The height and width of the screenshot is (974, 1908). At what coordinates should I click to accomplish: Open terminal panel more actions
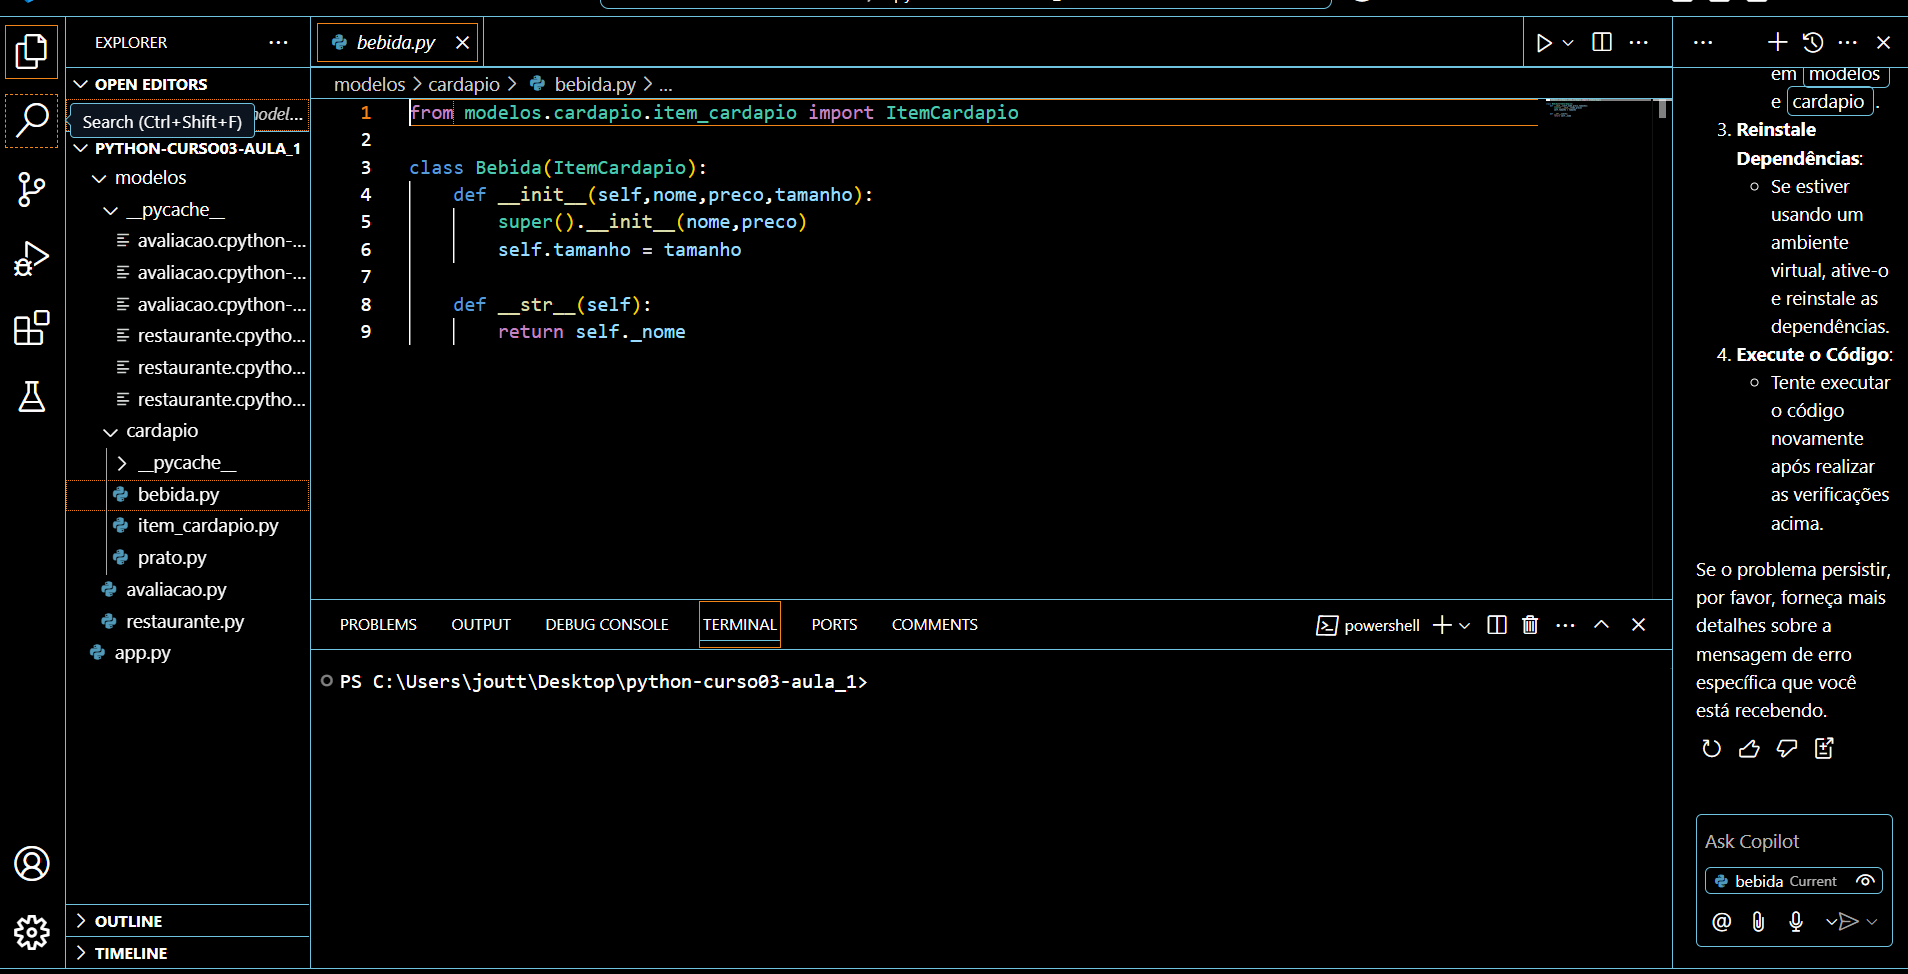tap(1566, 625)
